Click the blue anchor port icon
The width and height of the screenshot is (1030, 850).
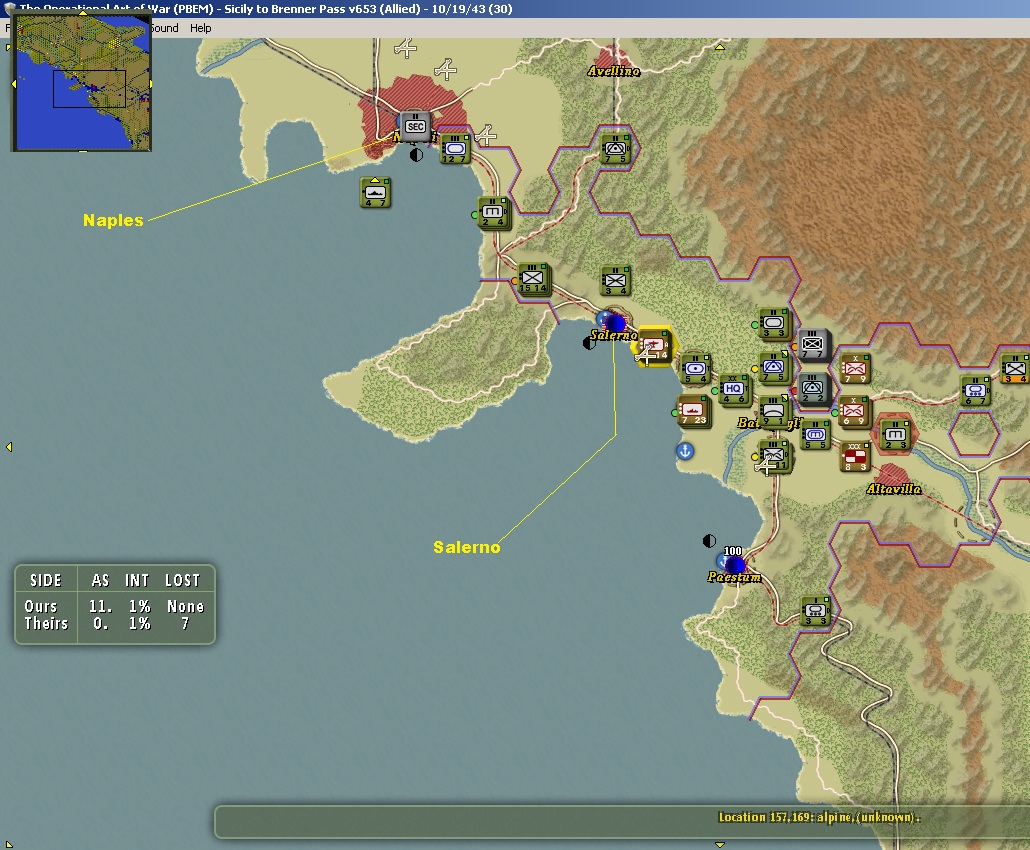pyautogui.click(x=685, y=451)
